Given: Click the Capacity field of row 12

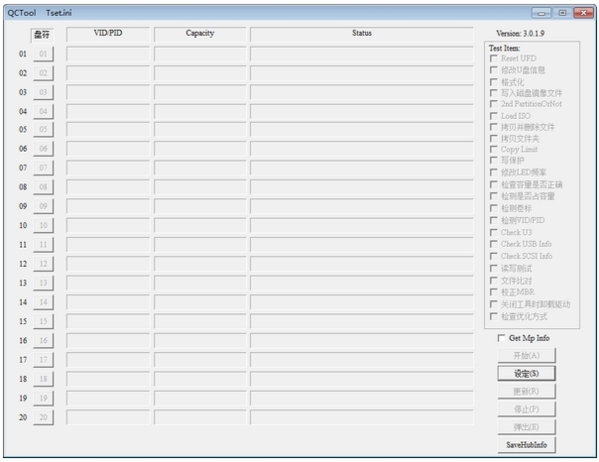Looking at the screenshot, I should (200, 264).
